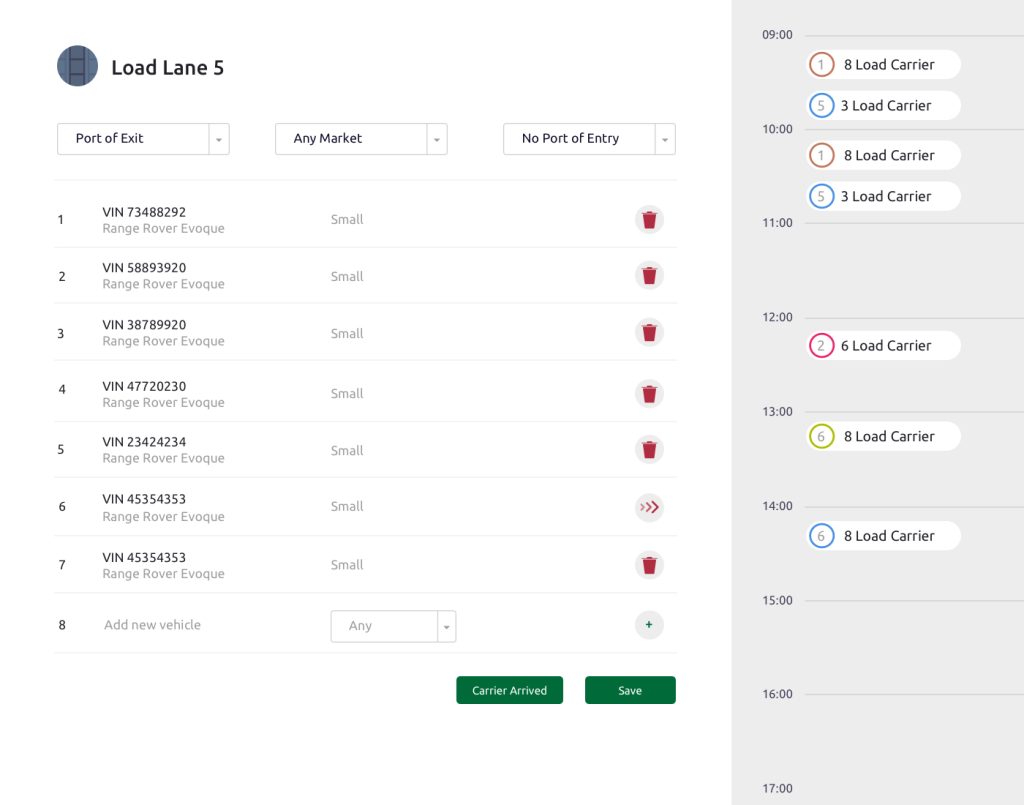
Task: Delete the VIN 38789920 entry
Action: click(649, 333)
